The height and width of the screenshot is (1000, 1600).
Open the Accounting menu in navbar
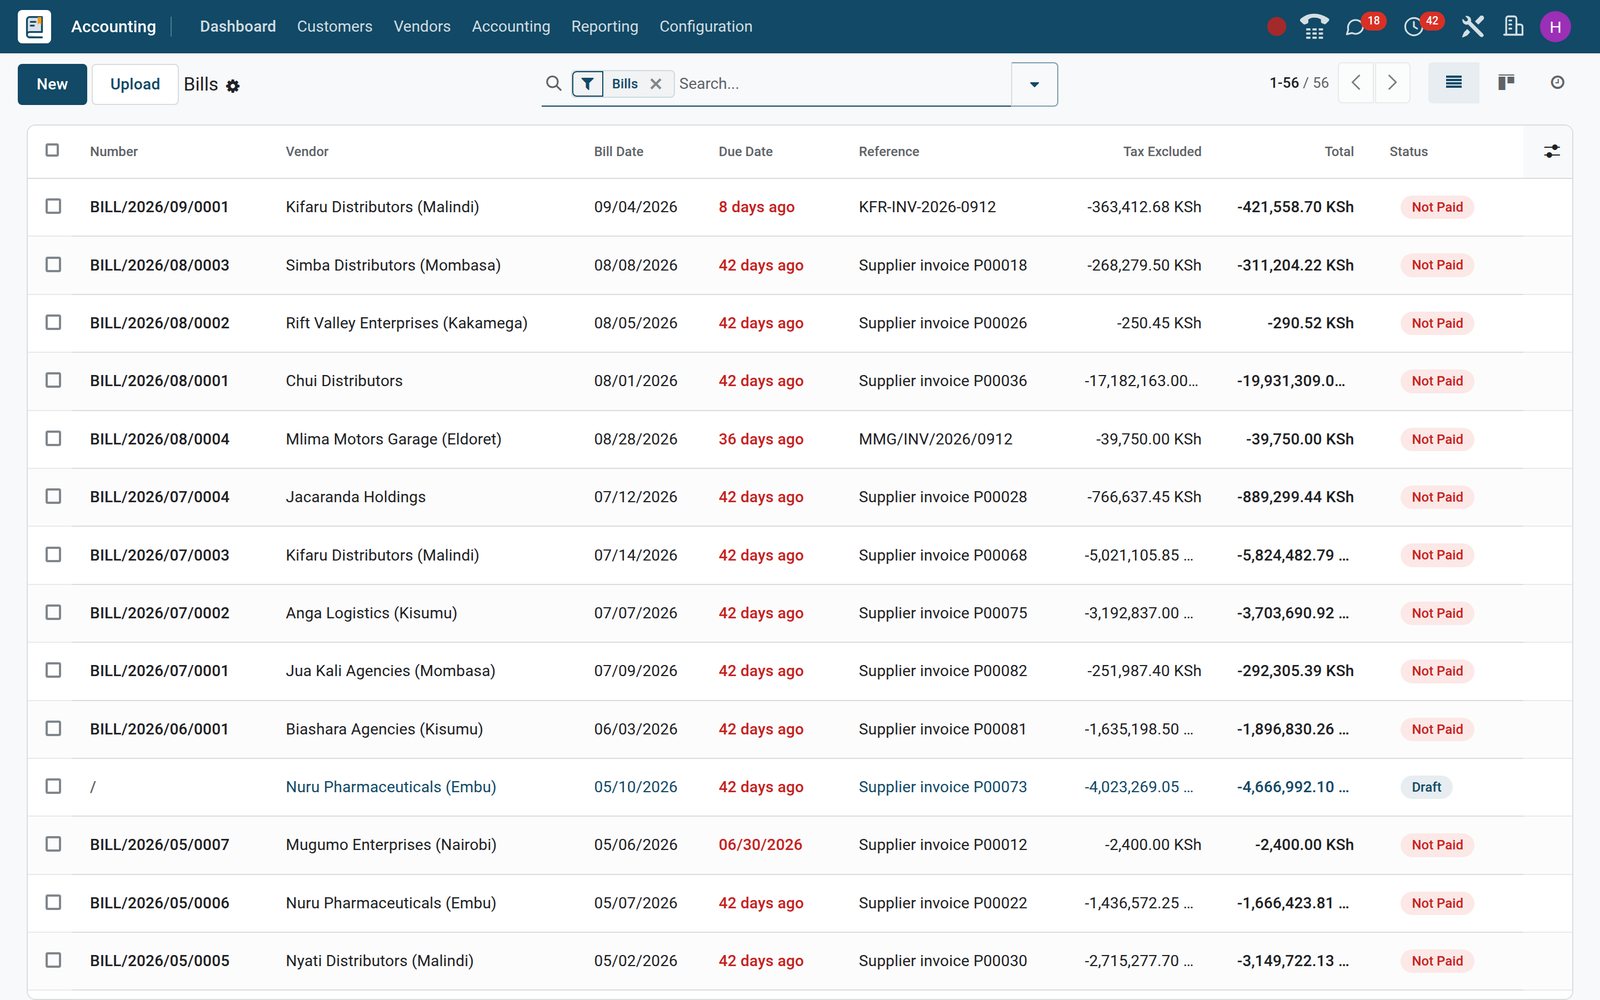(511, 27)
